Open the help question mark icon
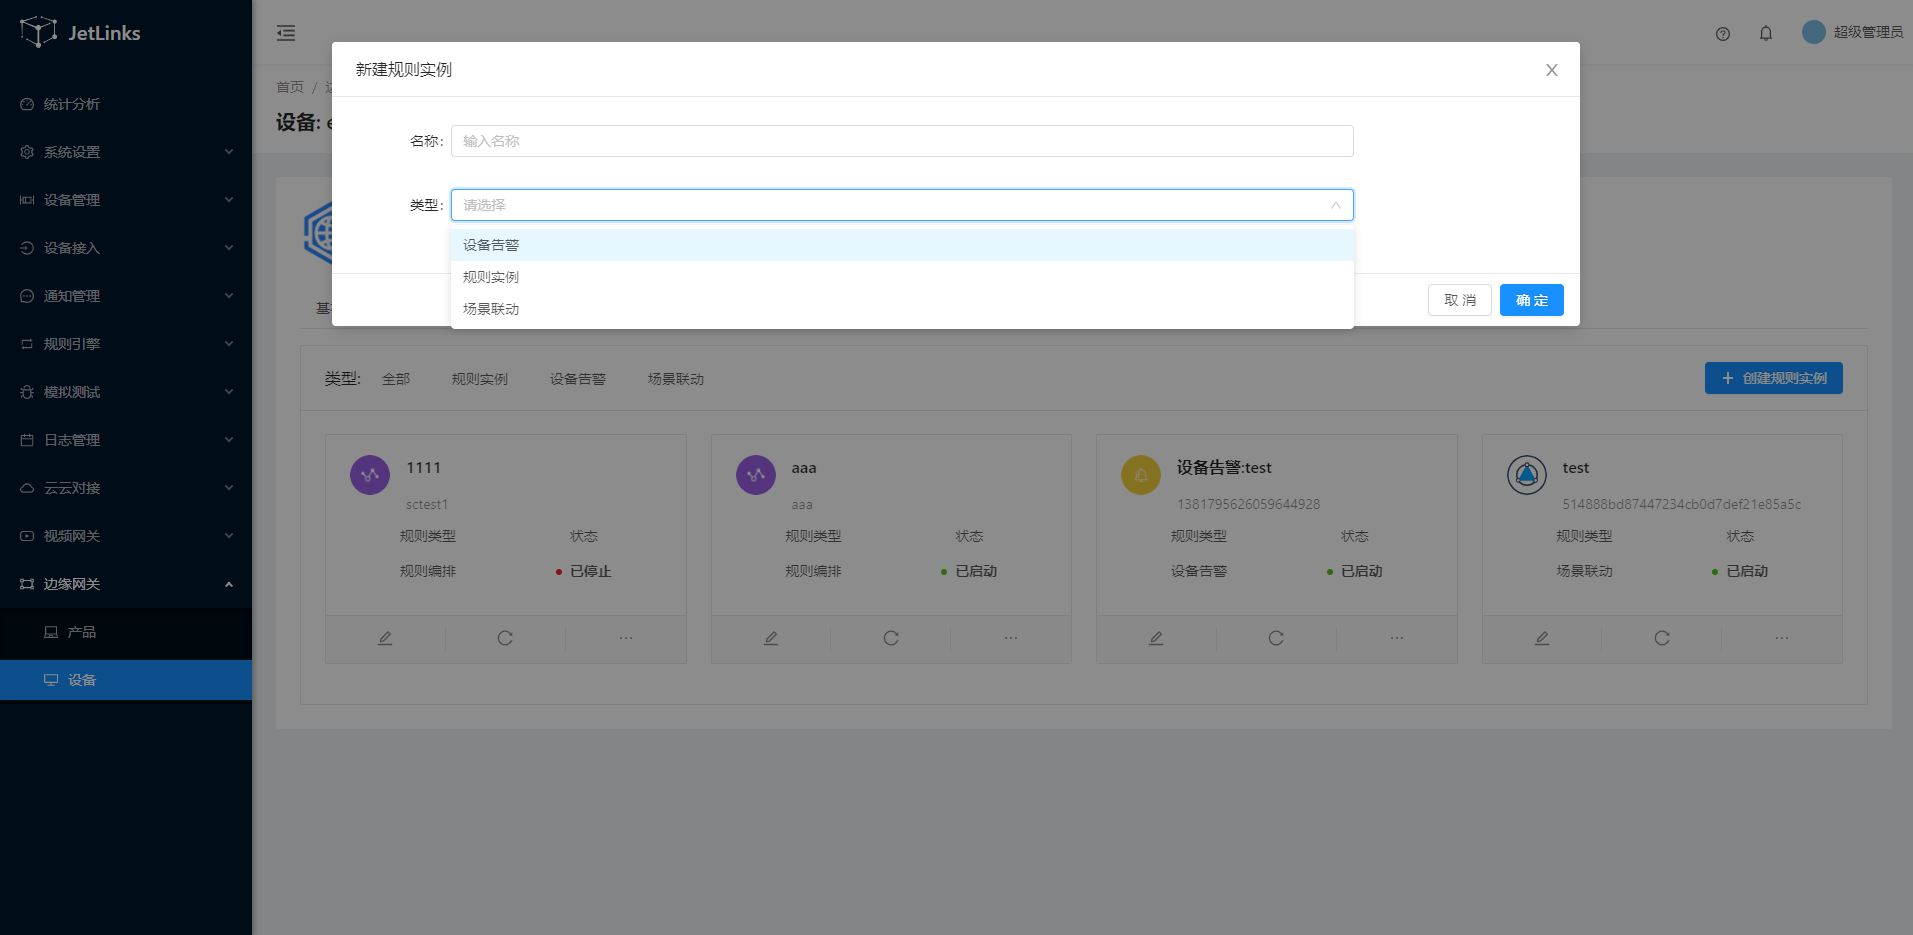1913x935 pixels. (1722, 33)
